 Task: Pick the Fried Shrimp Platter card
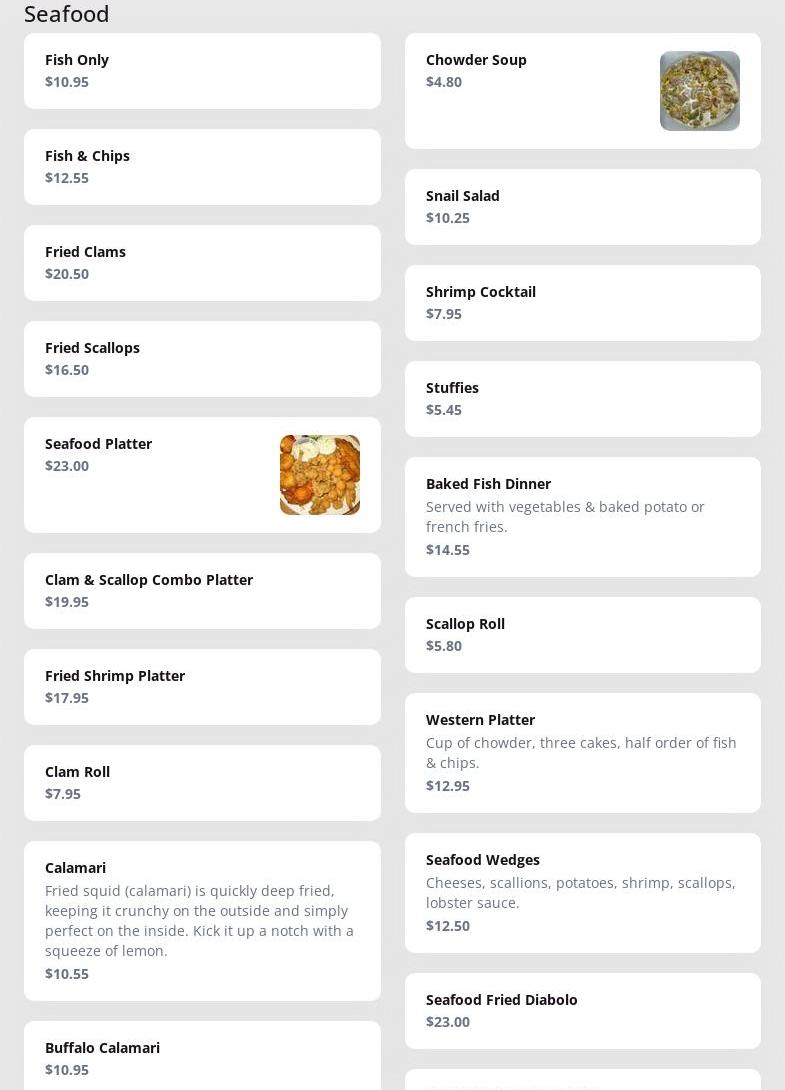coord(202,687)
